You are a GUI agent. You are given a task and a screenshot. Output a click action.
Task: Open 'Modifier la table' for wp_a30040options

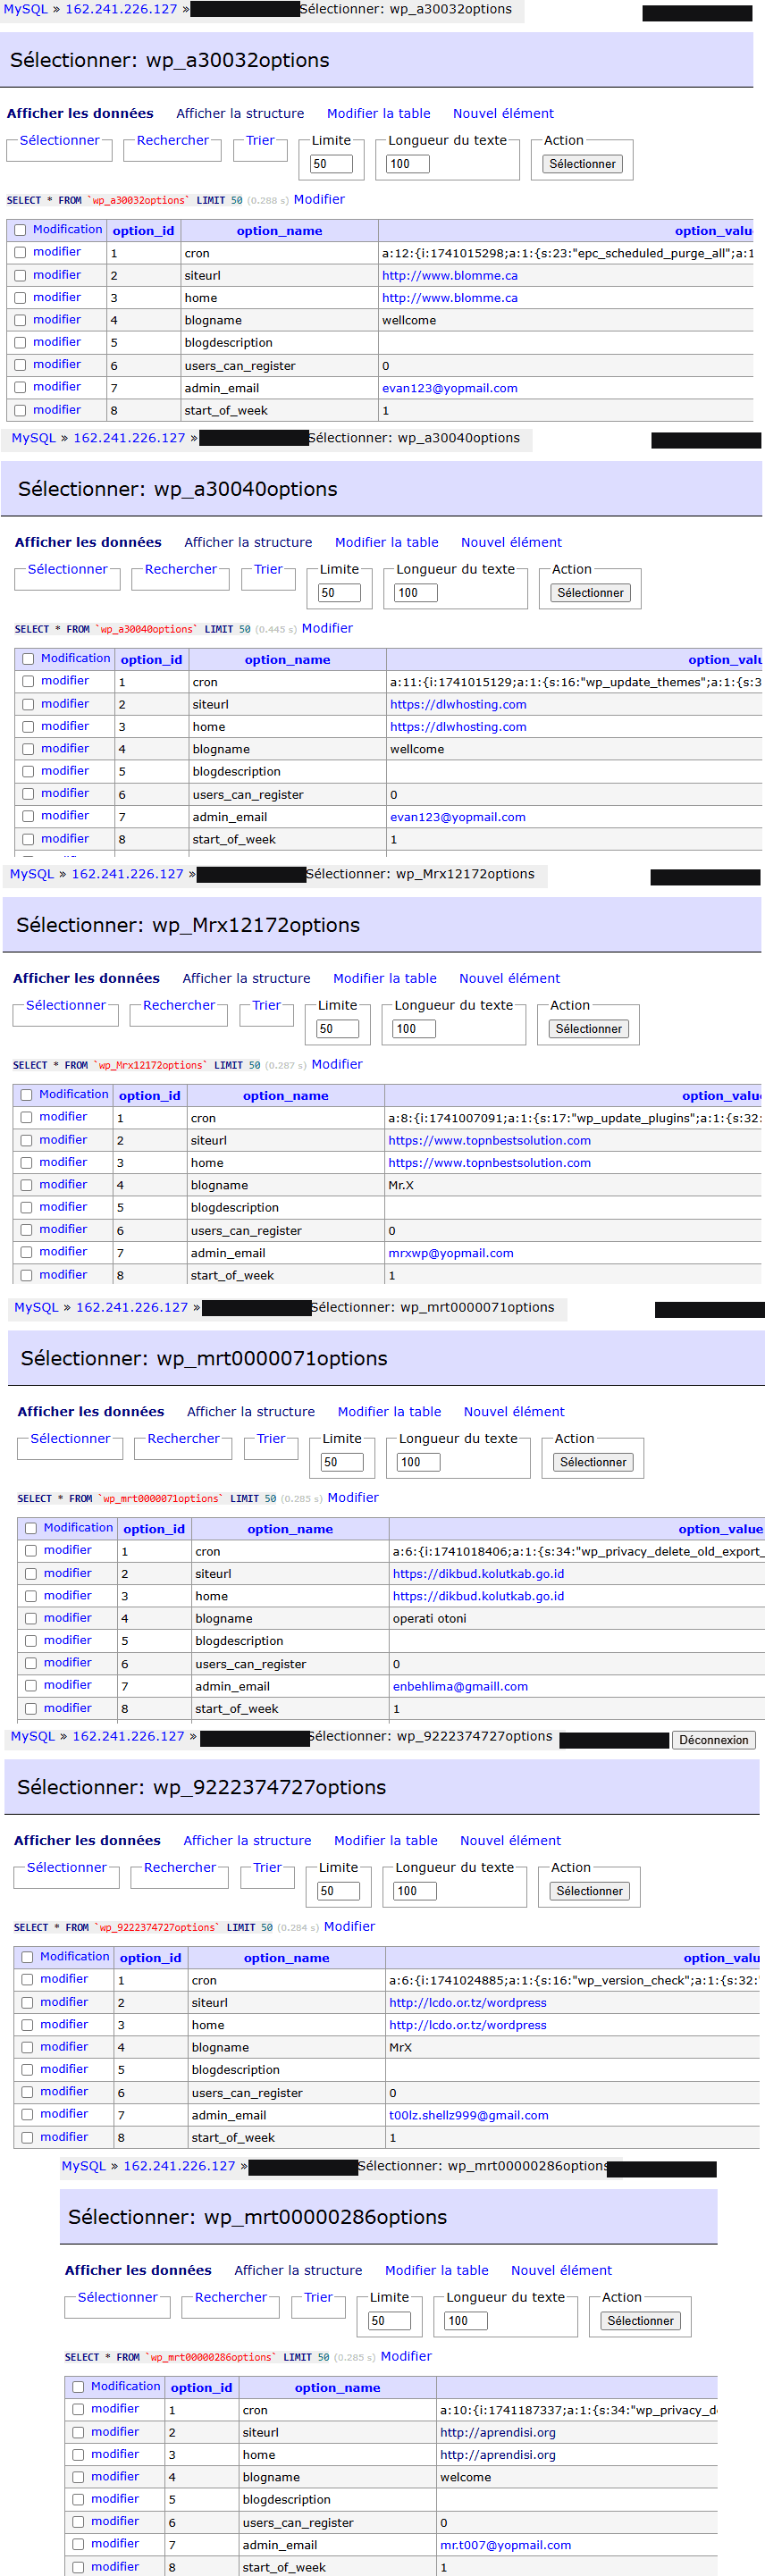pos(386,543)
